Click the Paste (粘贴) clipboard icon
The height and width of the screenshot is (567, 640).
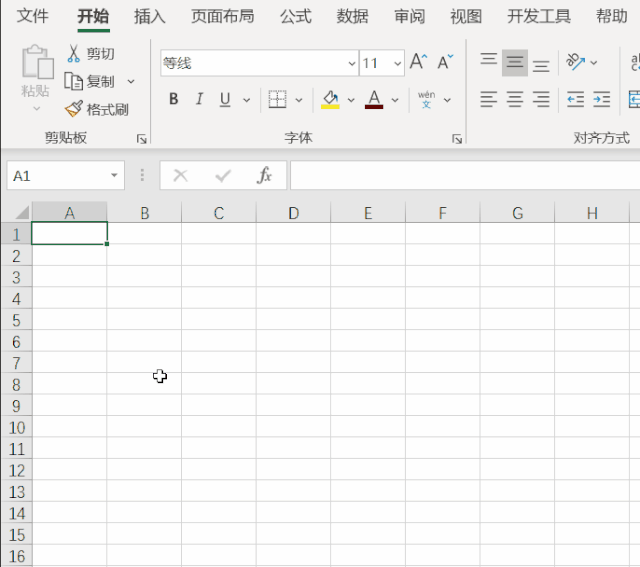pyautogui.click(x=38, y=62)
